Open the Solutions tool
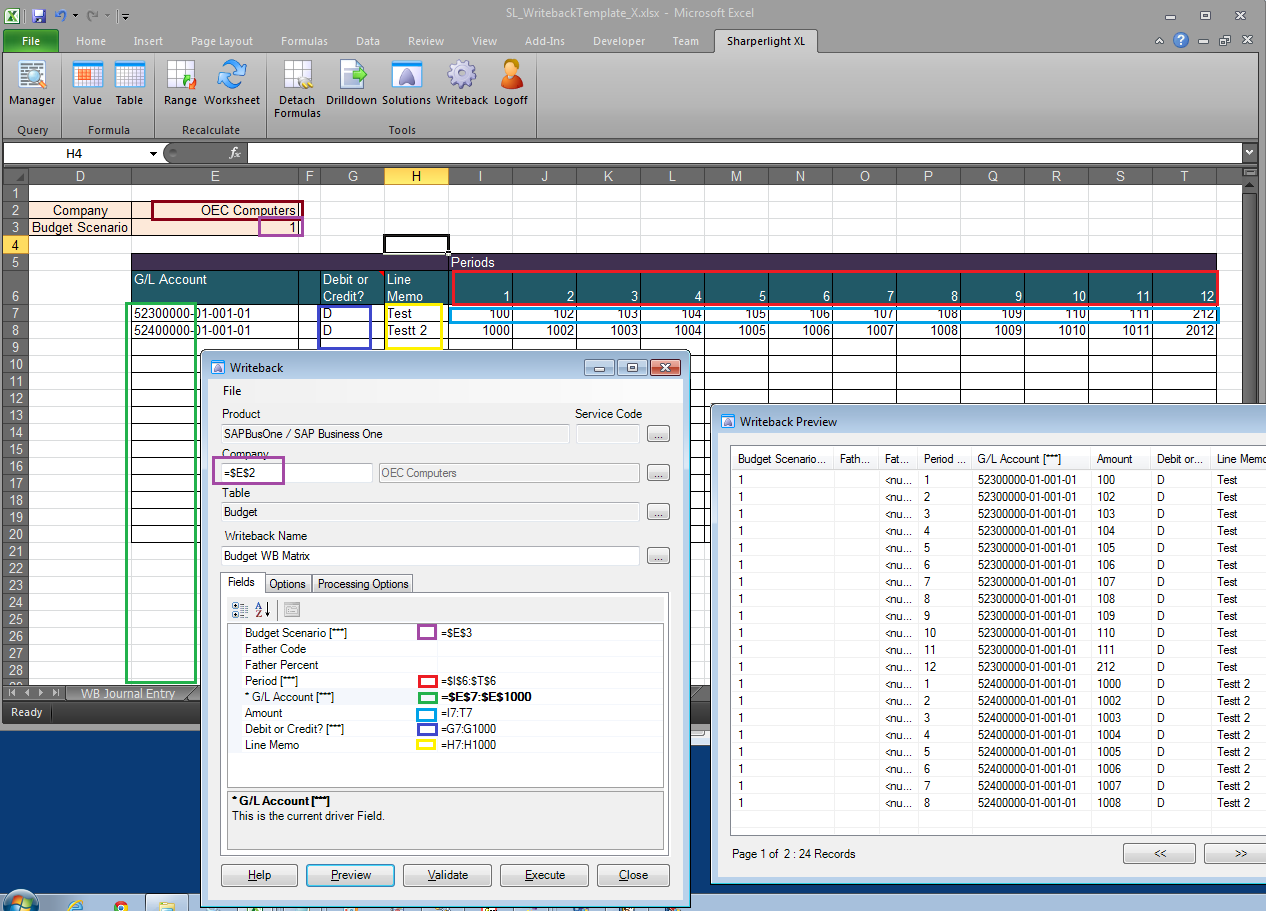The width and height of the screenshot is (1266, 911). click(406, 84)
